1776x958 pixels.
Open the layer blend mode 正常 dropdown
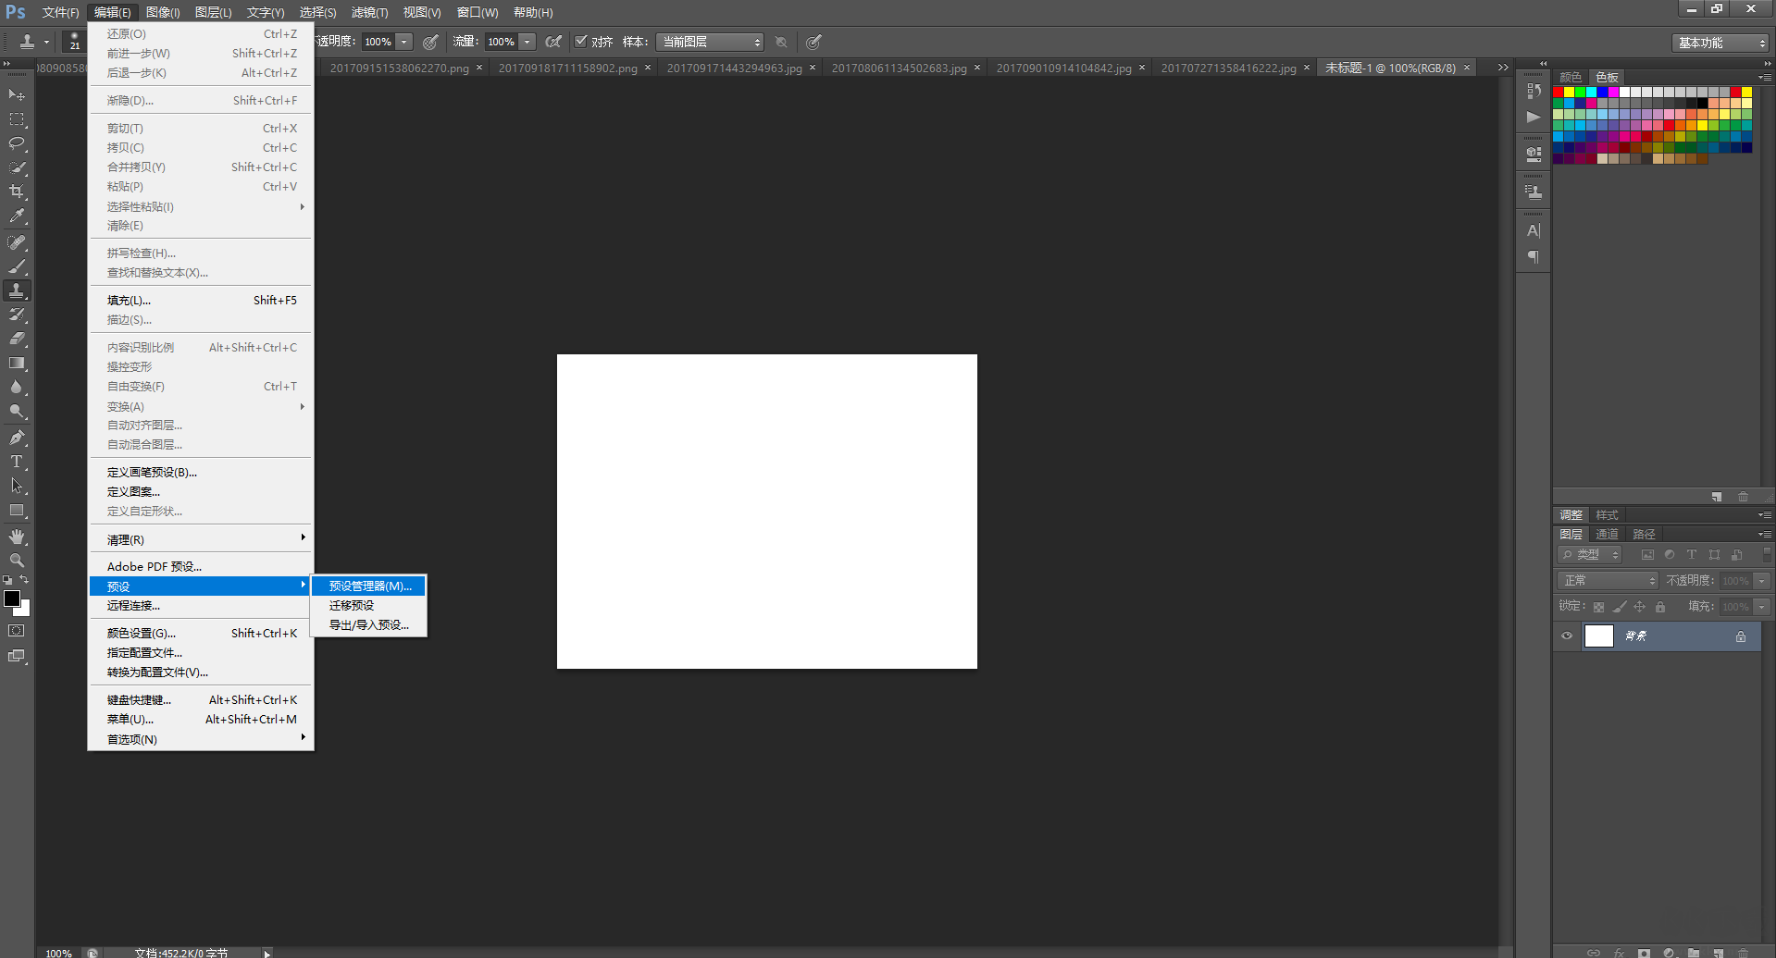click(x=1608, y=581)
